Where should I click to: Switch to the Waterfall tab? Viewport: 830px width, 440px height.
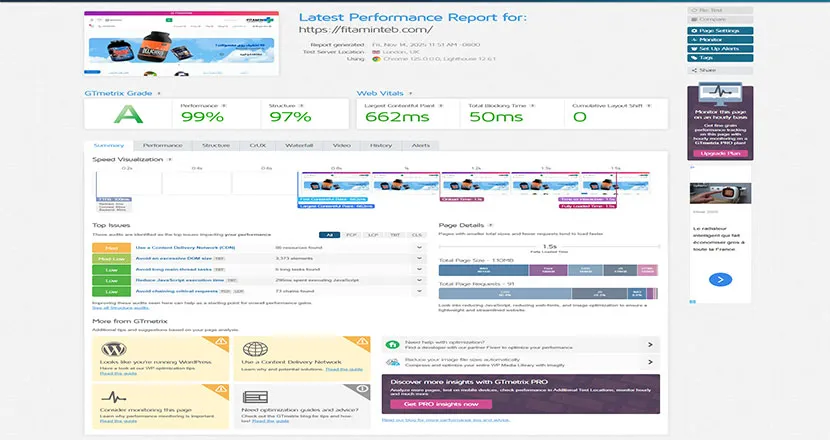click(299, 146)
